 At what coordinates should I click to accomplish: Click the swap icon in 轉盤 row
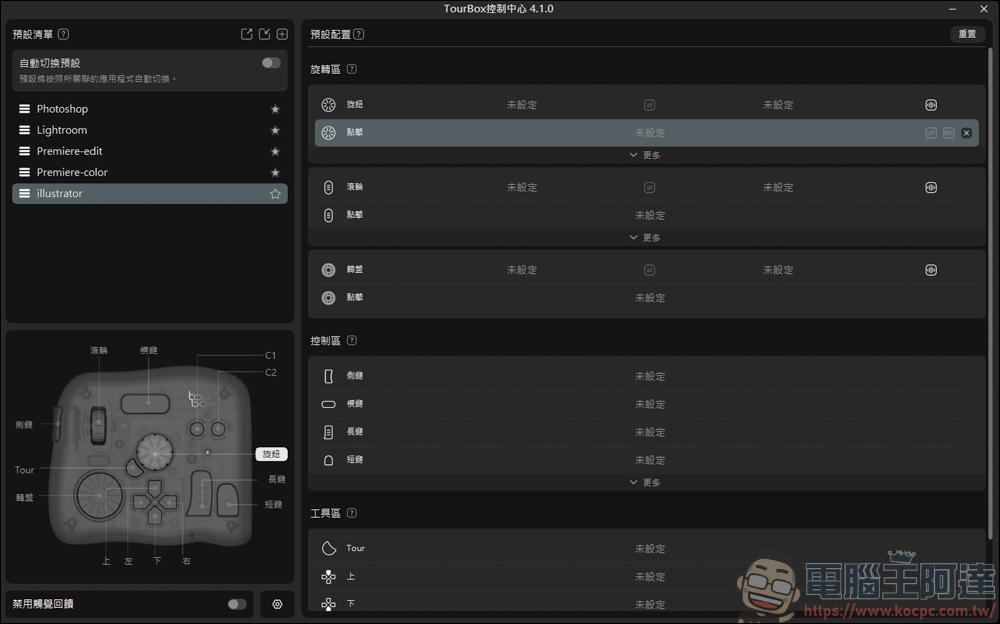point(649,270)
